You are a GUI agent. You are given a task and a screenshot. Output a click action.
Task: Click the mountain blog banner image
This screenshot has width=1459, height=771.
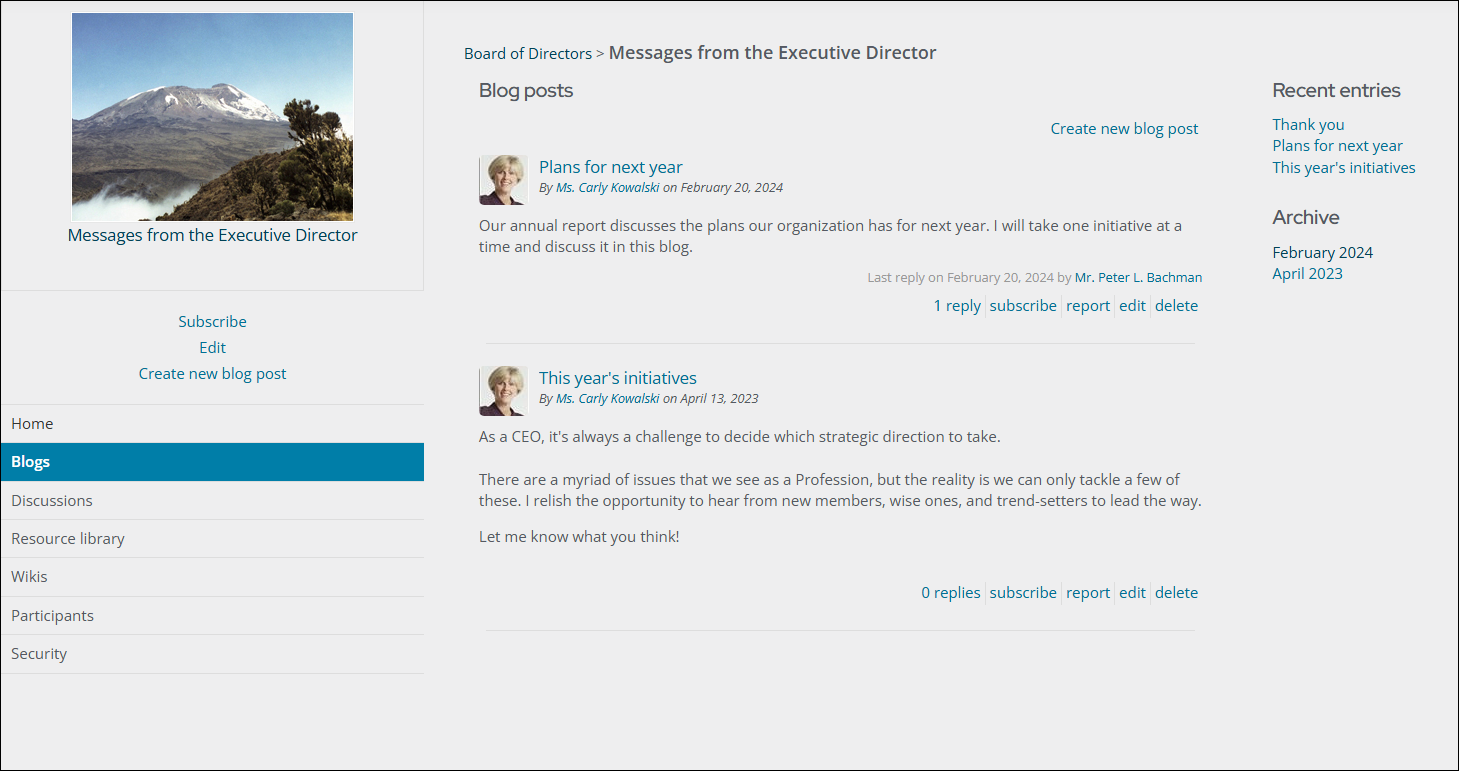click(x=212, y=117)
